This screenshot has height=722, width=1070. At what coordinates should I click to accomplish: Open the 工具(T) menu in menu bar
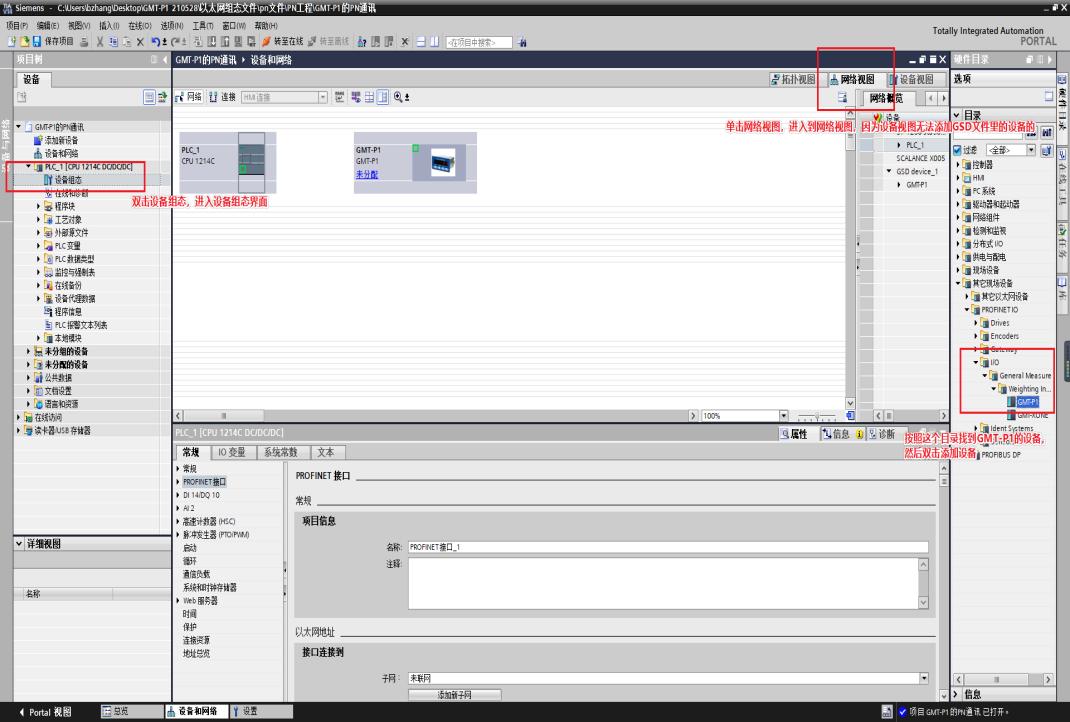pos(203,24)
